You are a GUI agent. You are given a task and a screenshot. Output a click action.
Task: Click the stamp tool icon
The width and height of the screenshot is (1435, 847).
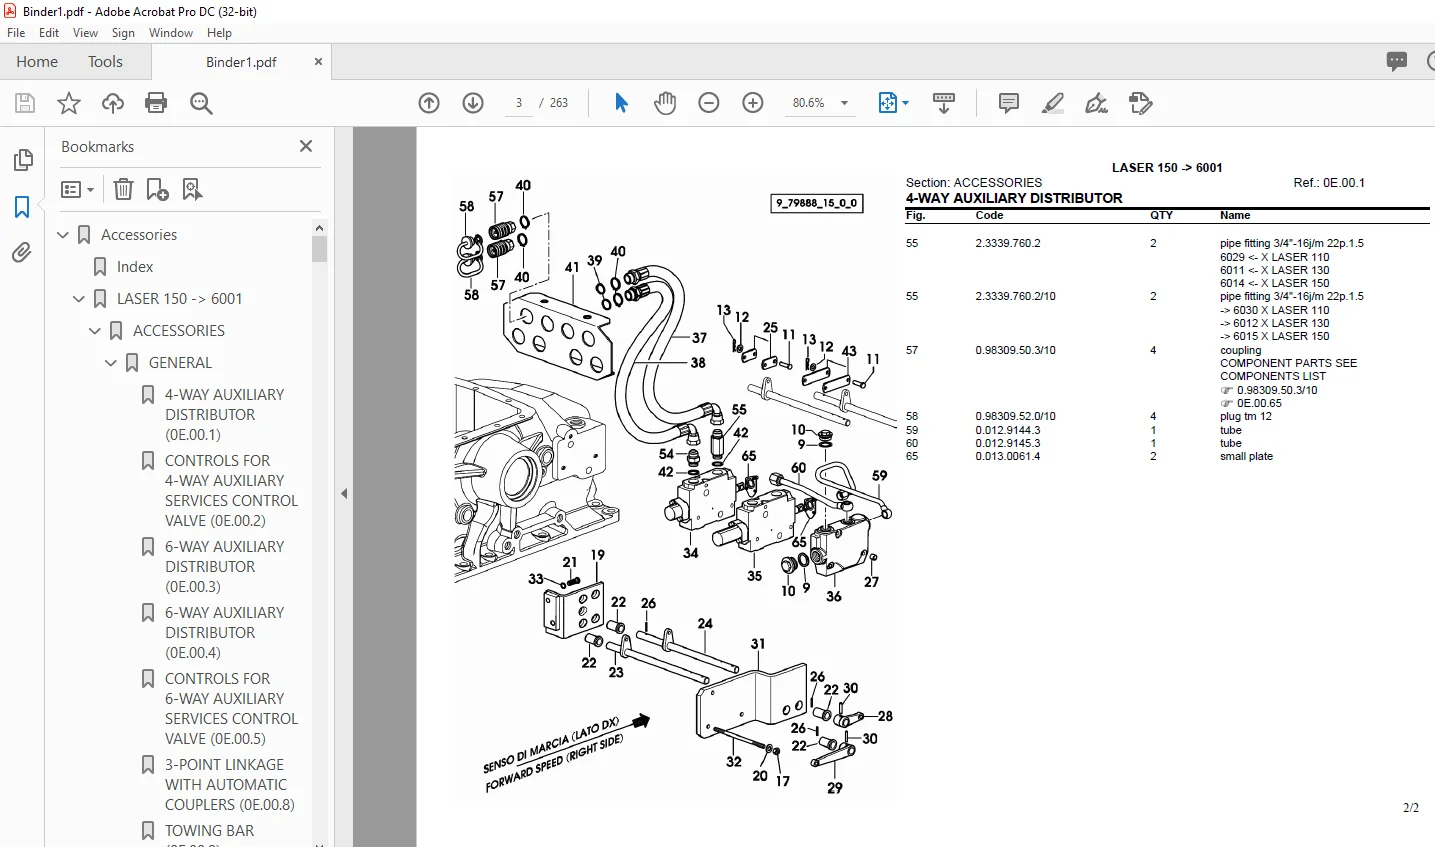click(x=1141, y=103)
